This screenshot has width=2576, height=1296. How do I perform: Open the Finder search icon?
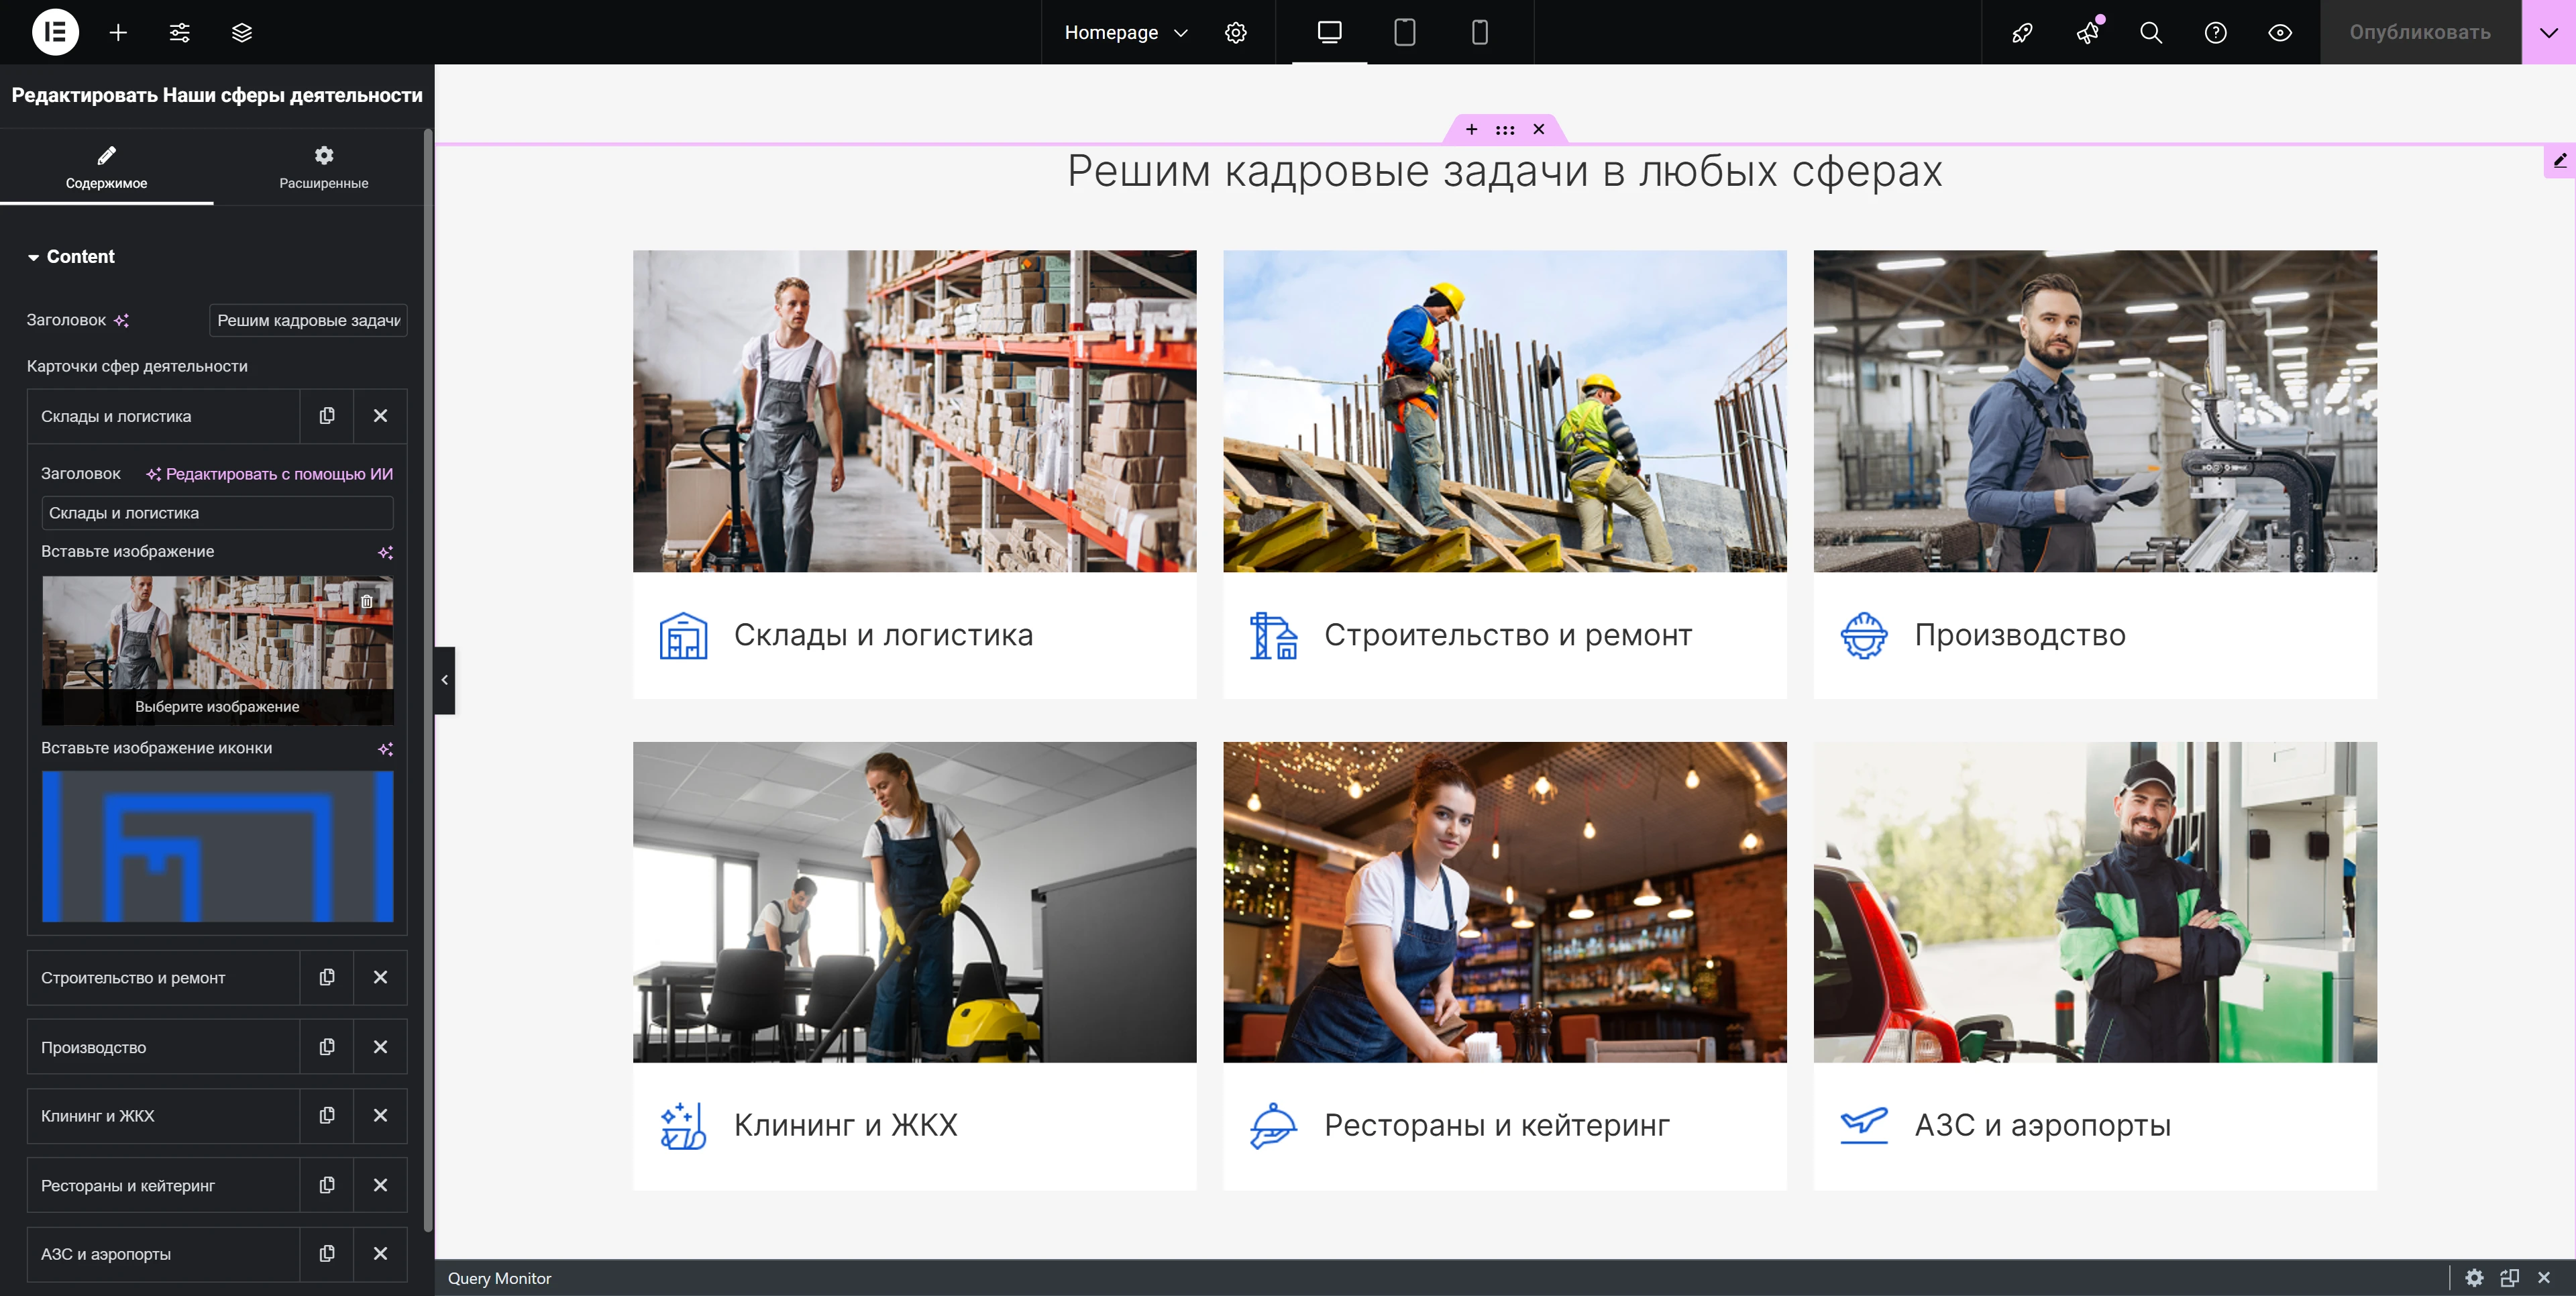click(x=2151, y=32)
